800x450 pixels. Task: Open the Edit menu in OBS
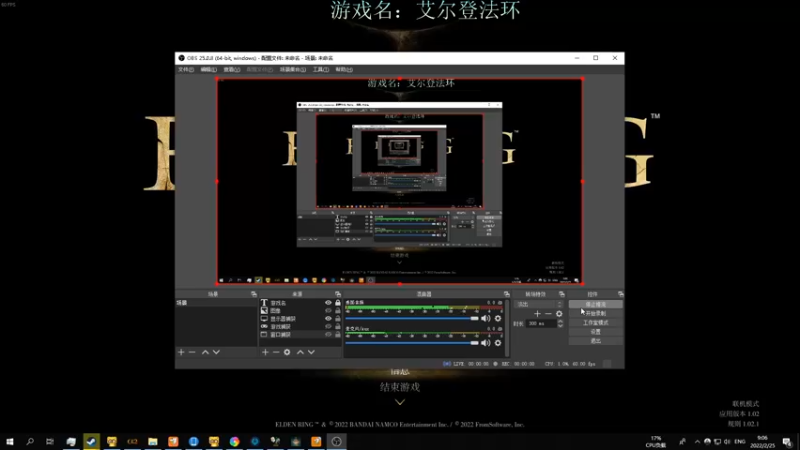pos(208,69)
